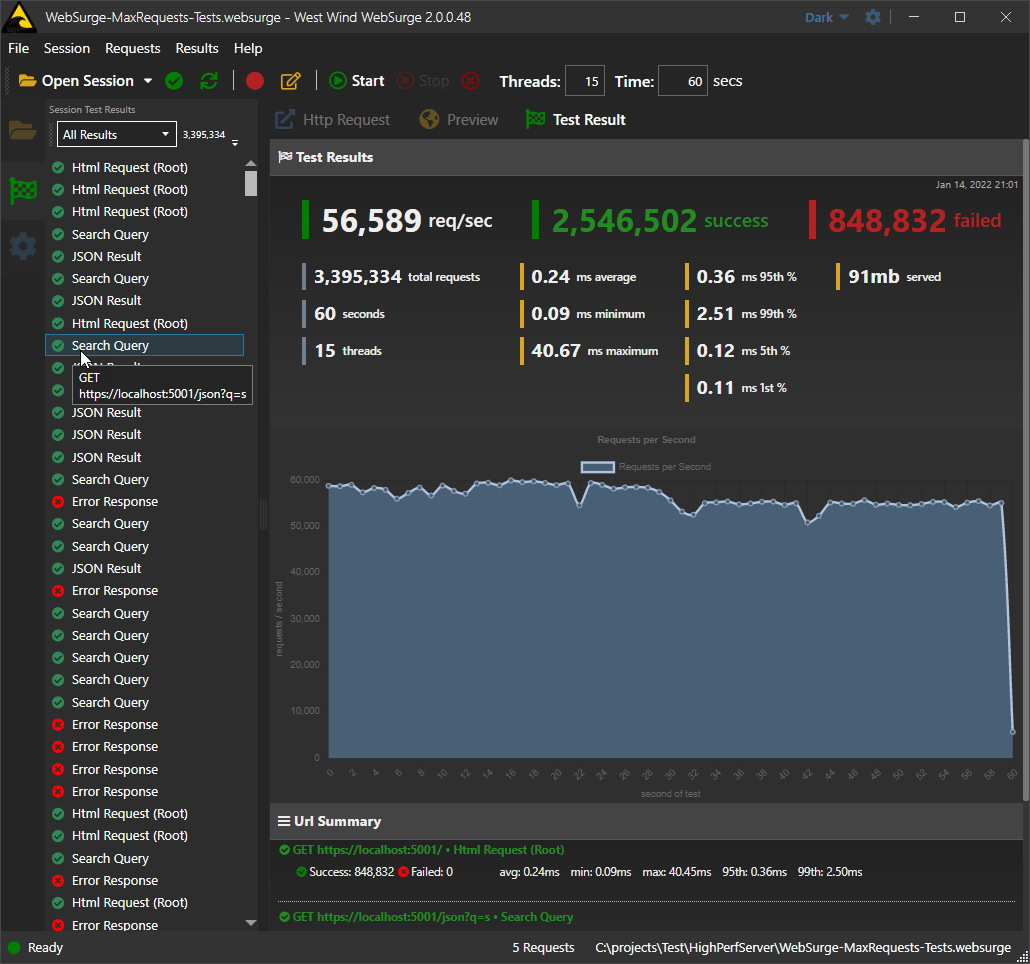
Task: Expand the Open Session dropdown arrow
Action: pos(148,81)
